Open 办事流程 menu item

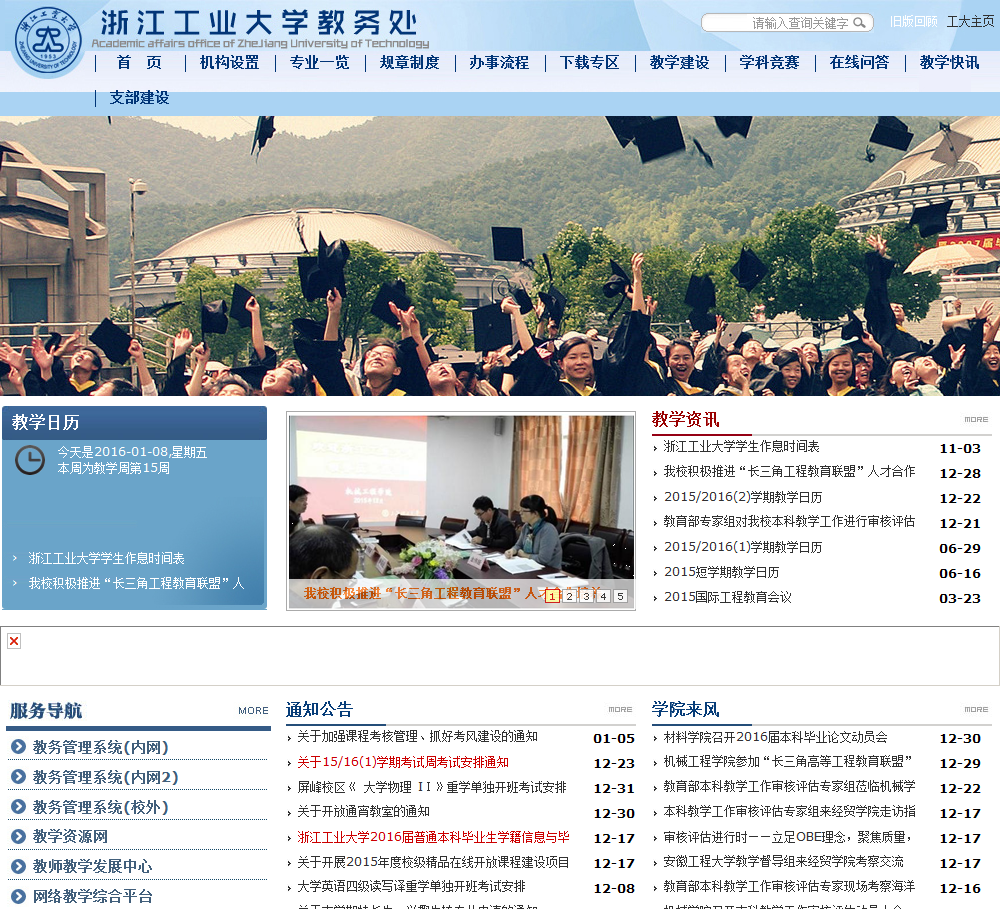(x=499, y=63)
